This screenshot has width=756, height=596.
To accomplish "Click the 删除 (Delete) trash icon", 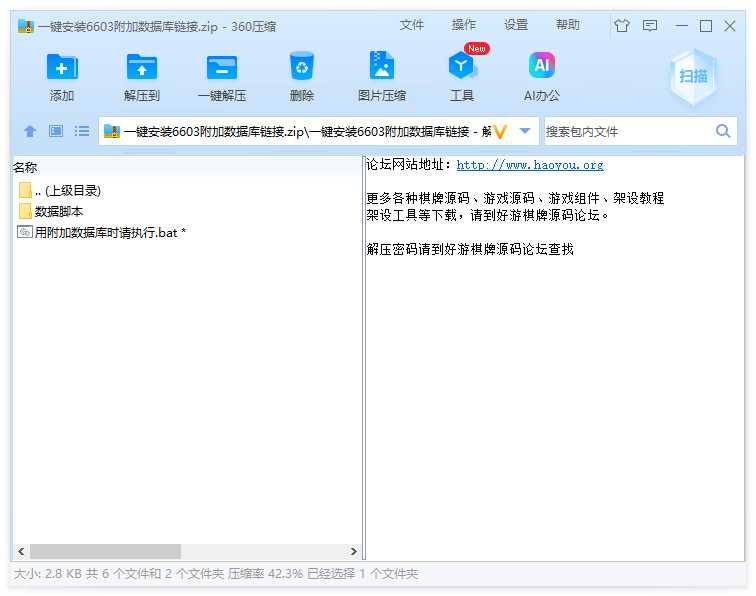I will (x=302, y=67).
